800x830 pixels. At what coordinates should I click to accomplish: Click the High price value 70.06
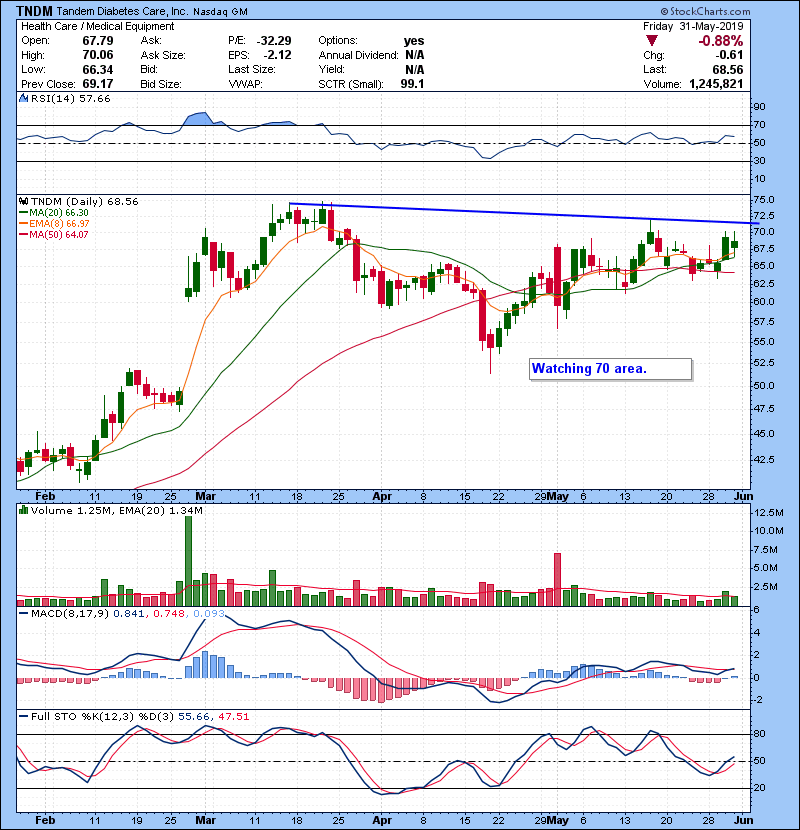click(x=97, y=55)
